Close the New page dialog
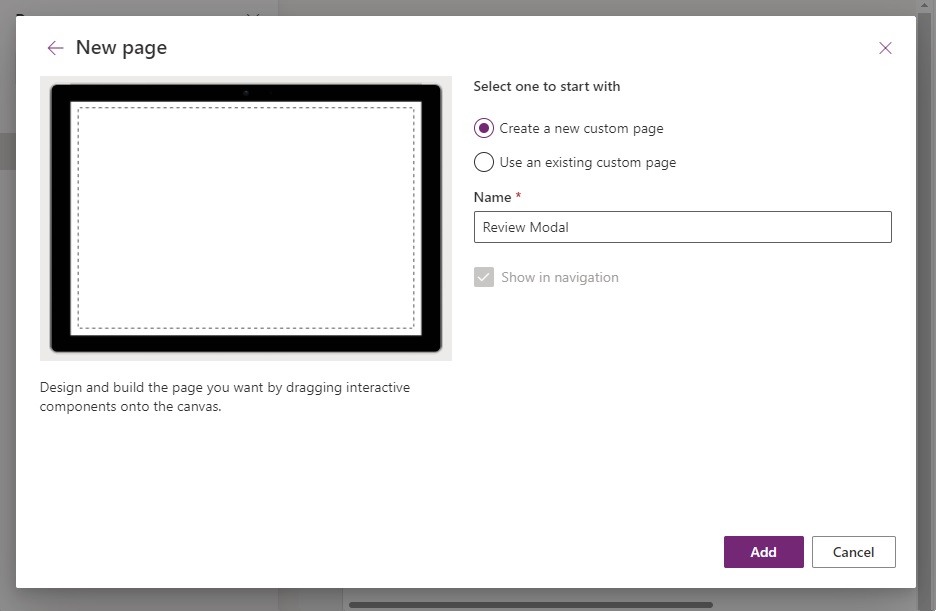The width and height of the screenshot is (936, 611). click(x=885, y=47)
